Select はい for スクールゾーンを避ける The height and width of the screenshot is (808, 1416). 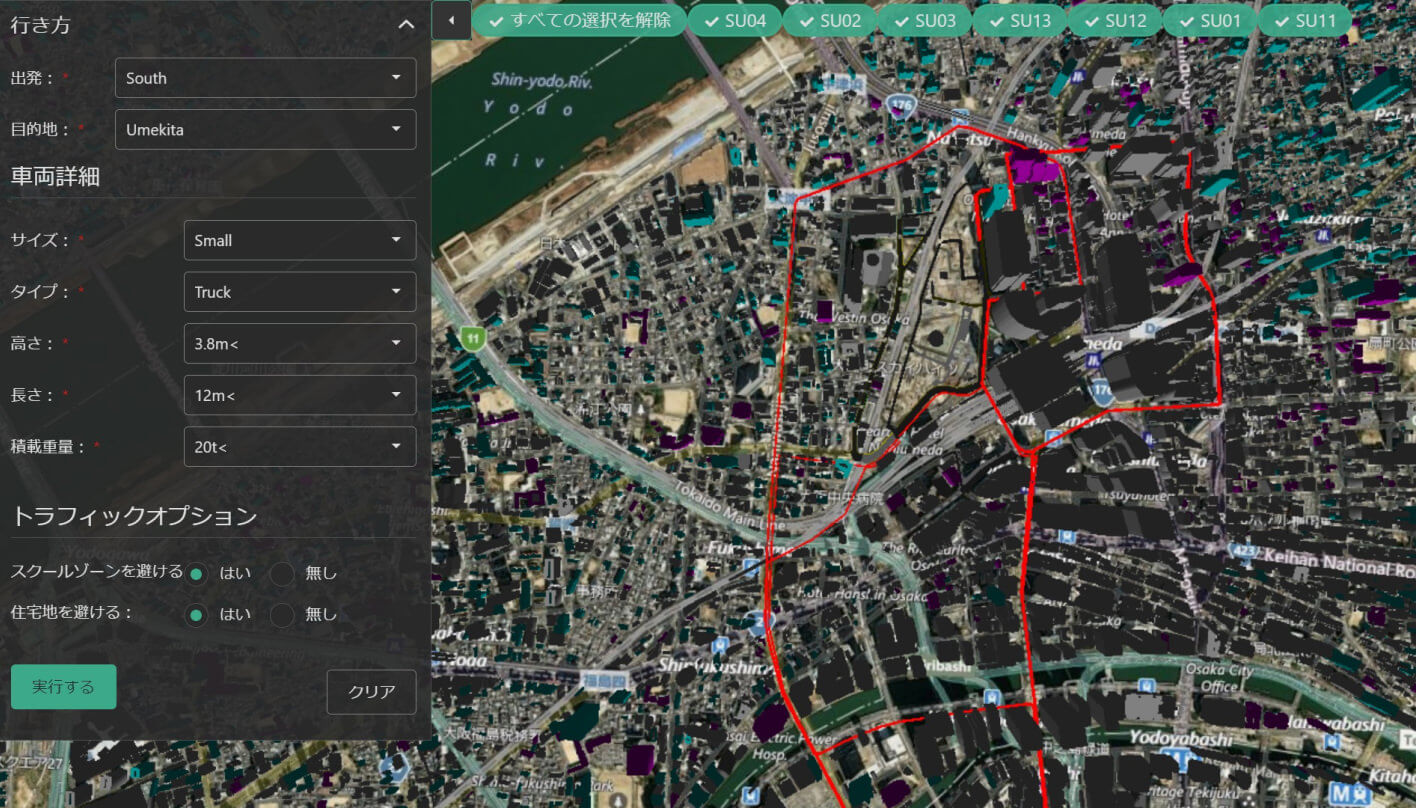[197, 574]
